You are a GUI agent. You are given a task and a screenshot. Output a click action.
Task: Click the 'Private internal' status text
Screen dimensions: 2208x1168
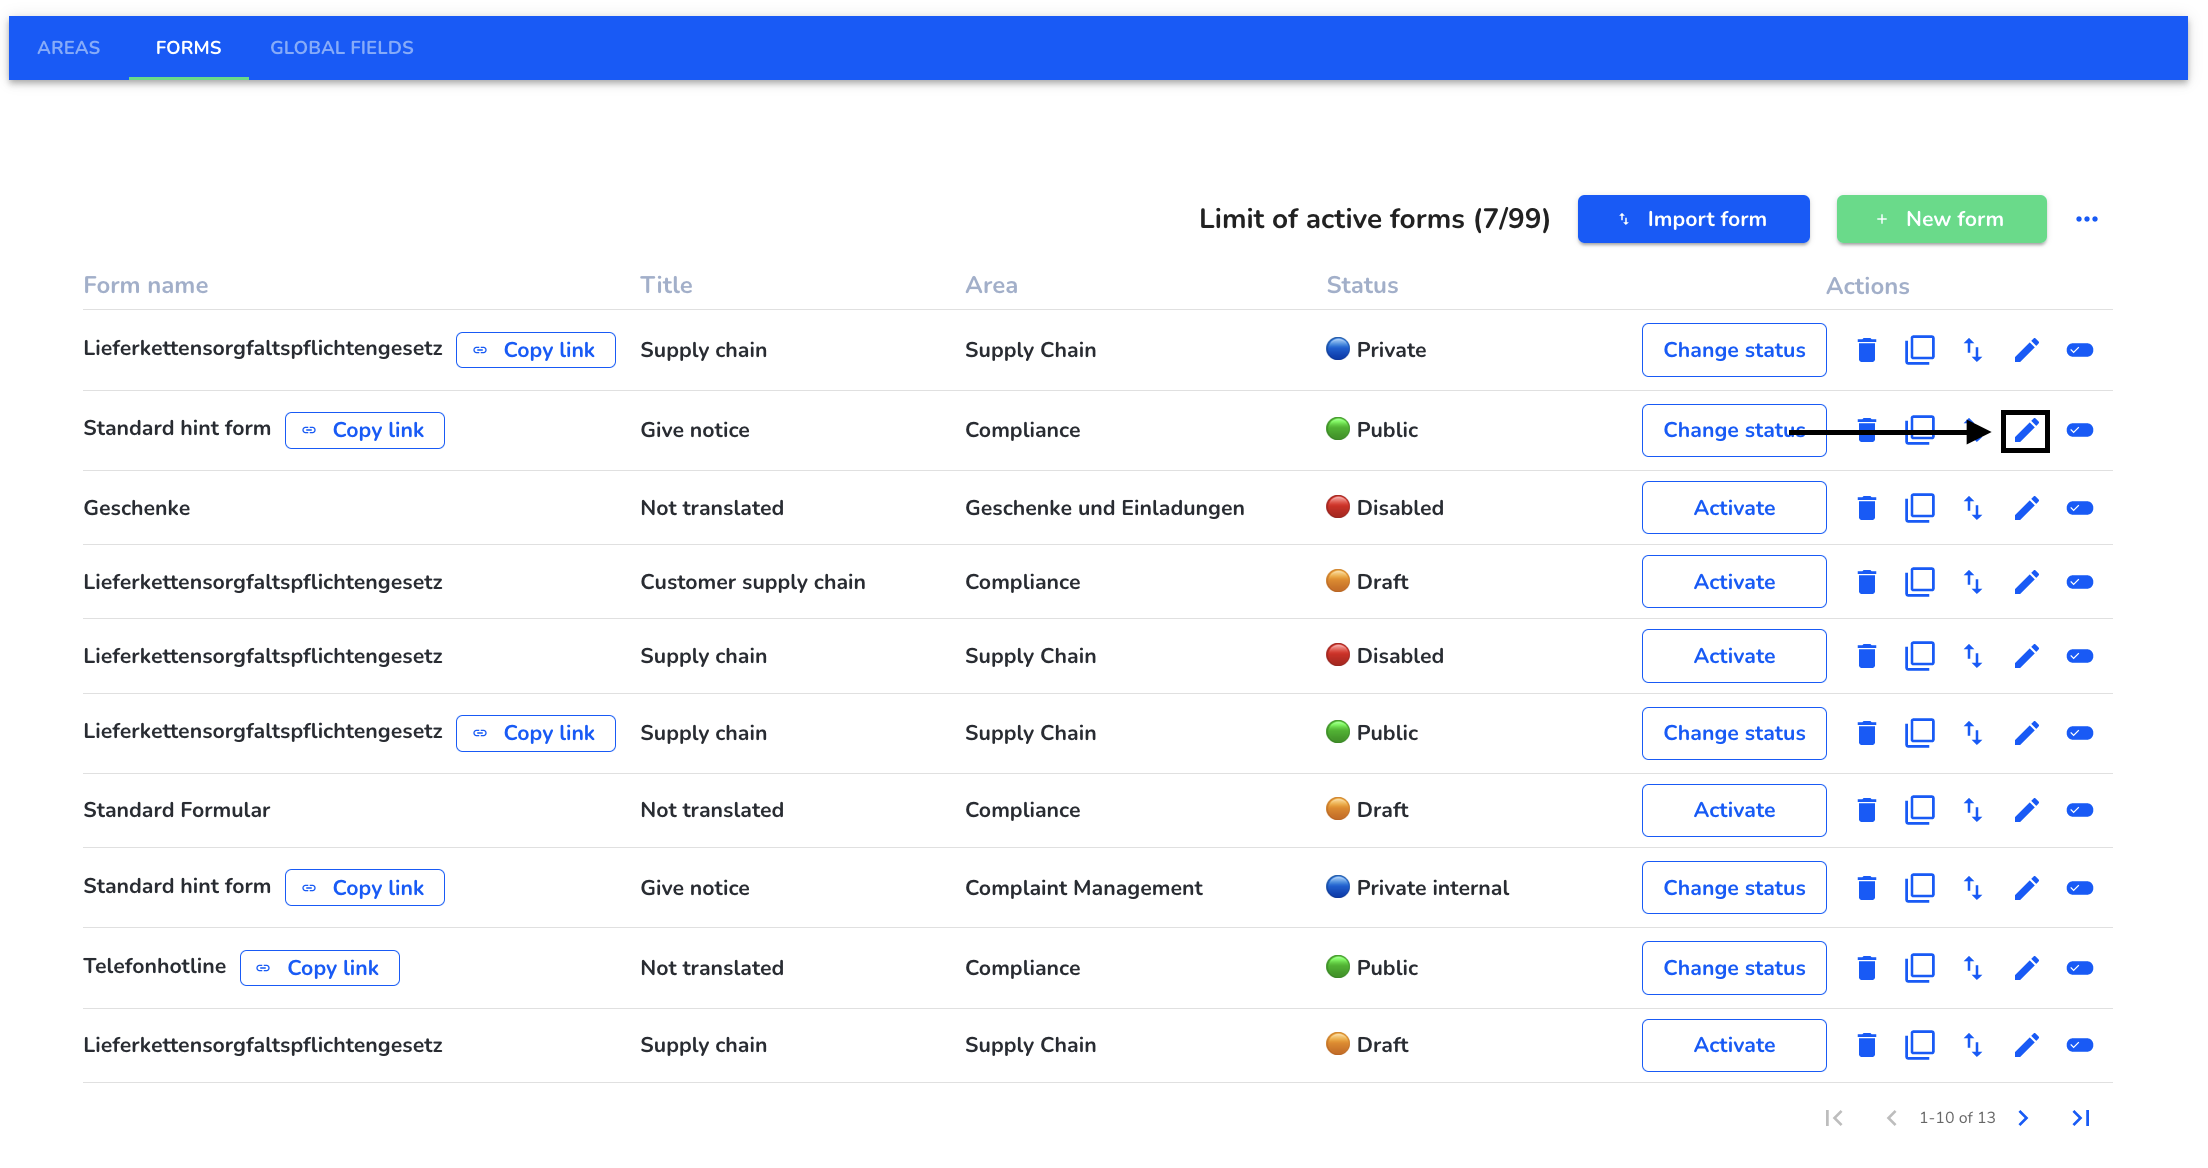1432,888
